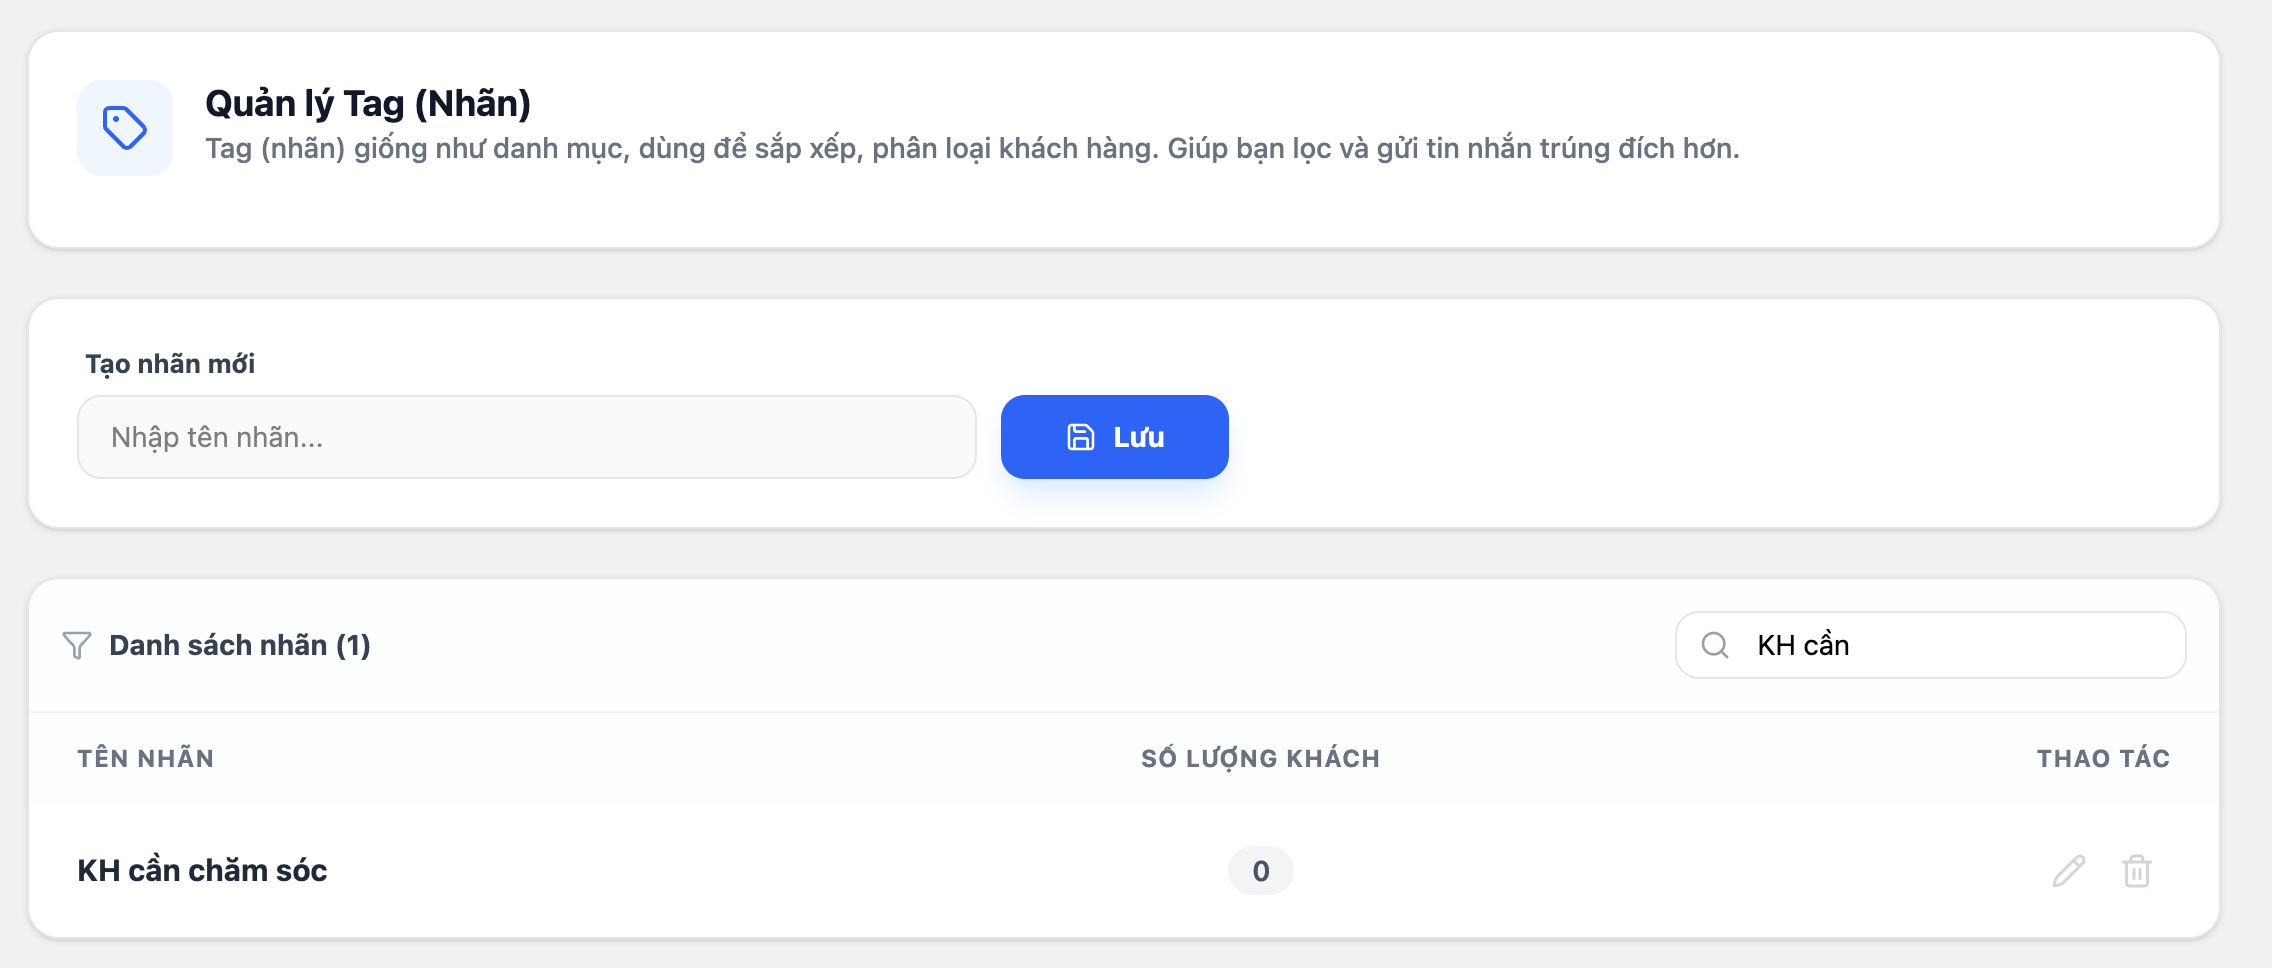
Task: Select the KH cần chăm sóc tag name
Action: click(x=202, y=871)
